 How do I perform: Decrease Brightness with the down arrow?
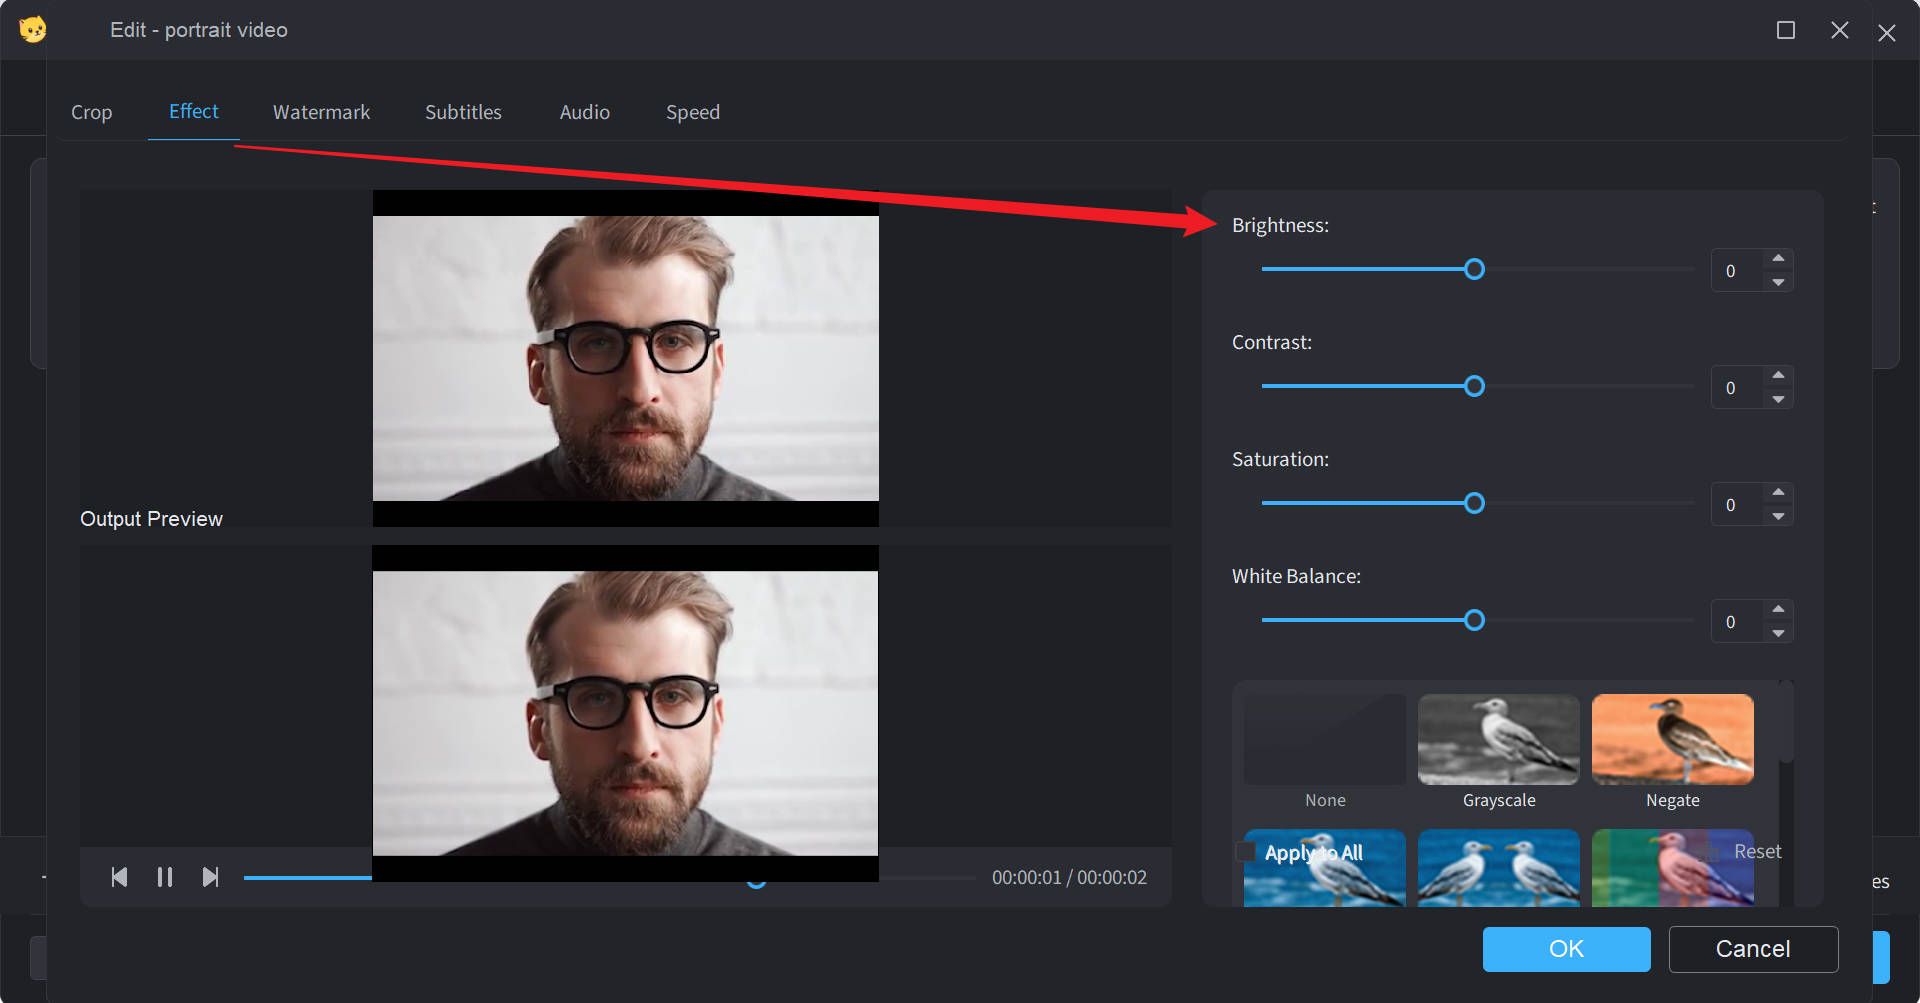[x=1778, y=282]
